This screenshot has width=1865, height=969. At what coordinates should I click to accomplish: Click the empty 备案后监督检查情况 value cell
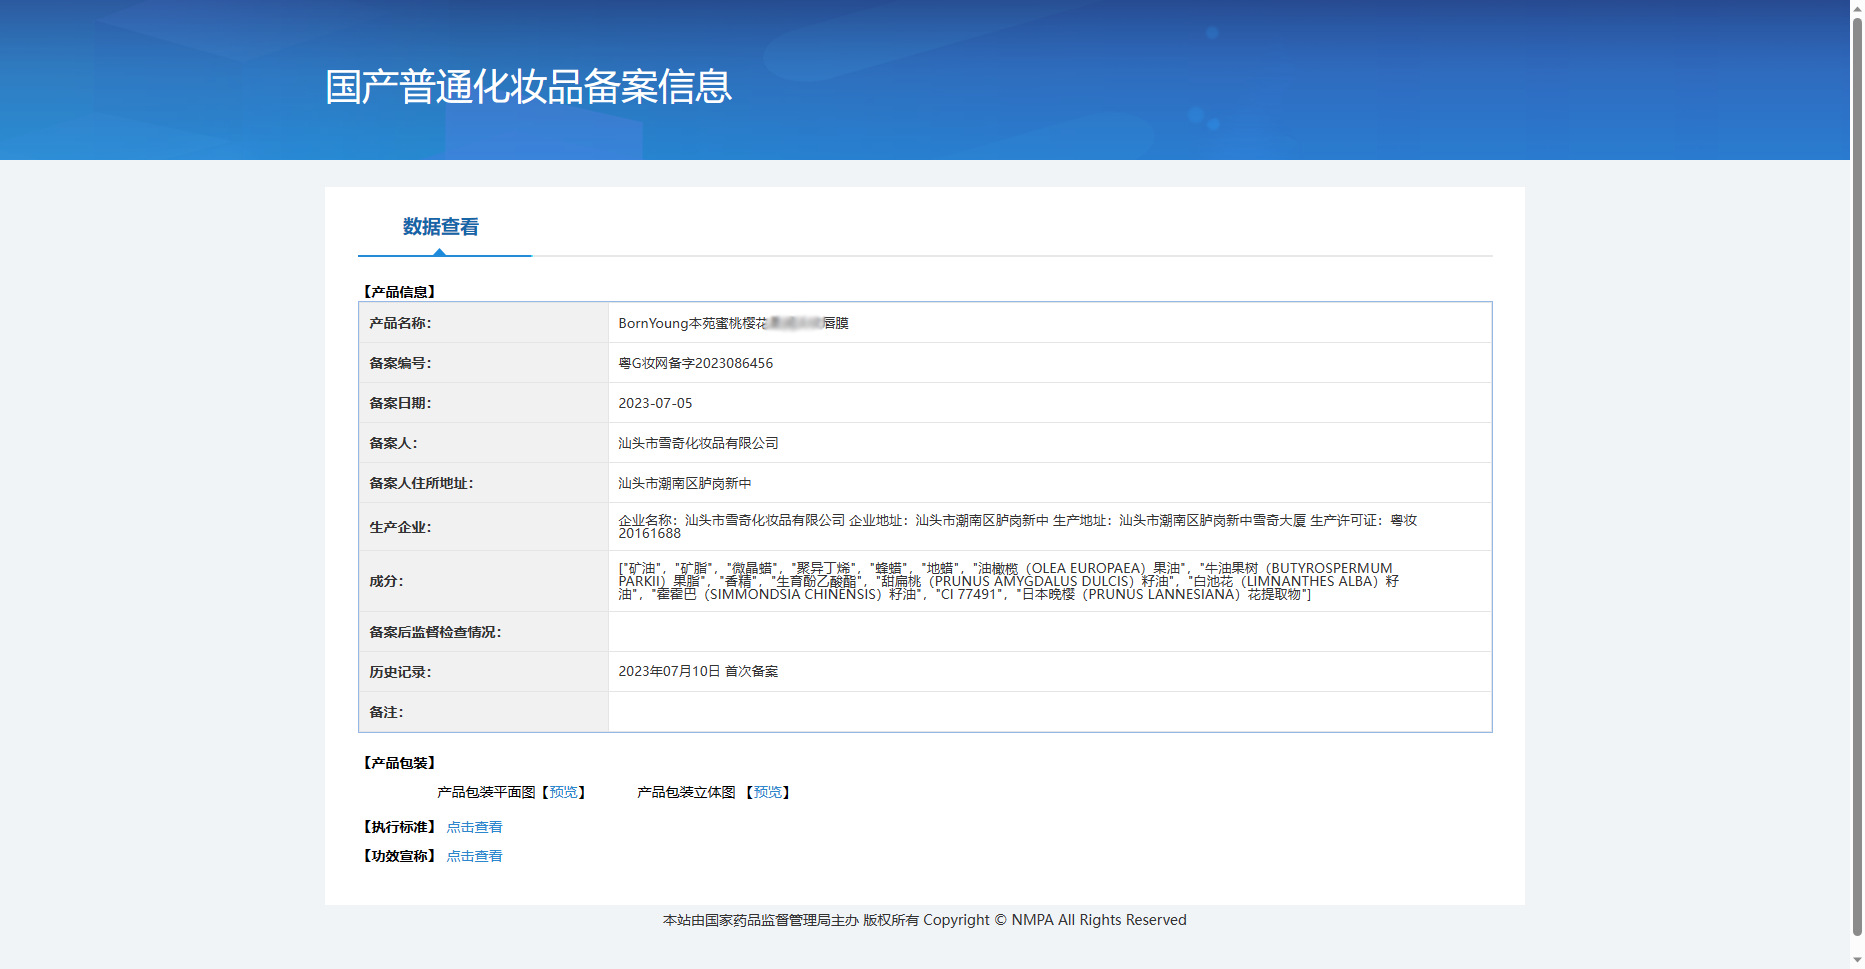tap(1049, 632)
